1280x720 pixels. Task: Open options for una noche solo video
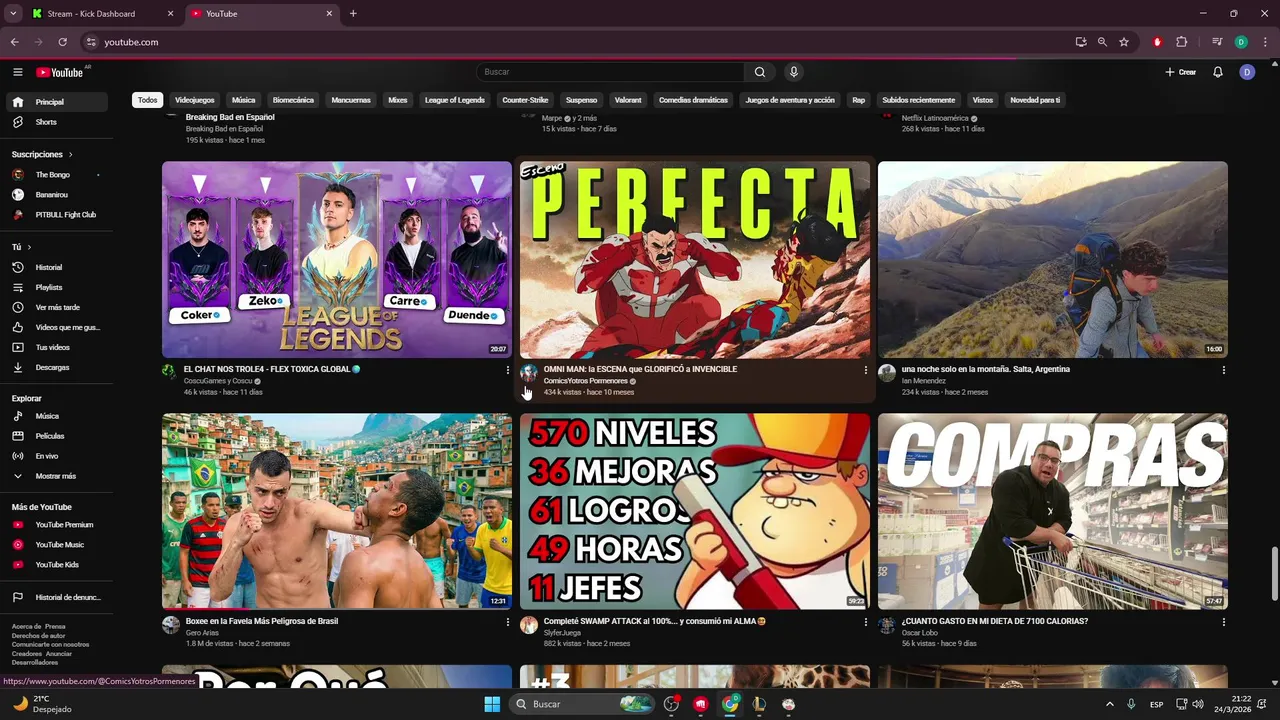1224,370
